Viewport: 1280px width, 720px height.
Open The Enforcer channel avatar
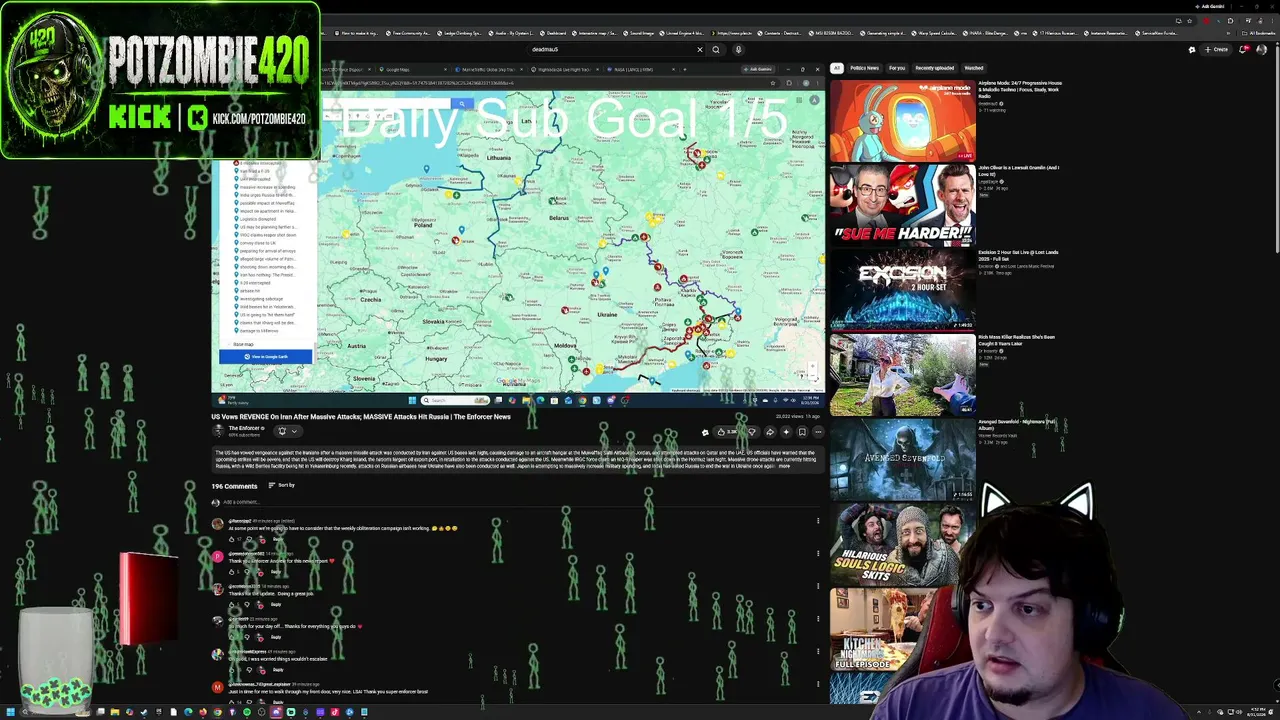pos(218,431)
